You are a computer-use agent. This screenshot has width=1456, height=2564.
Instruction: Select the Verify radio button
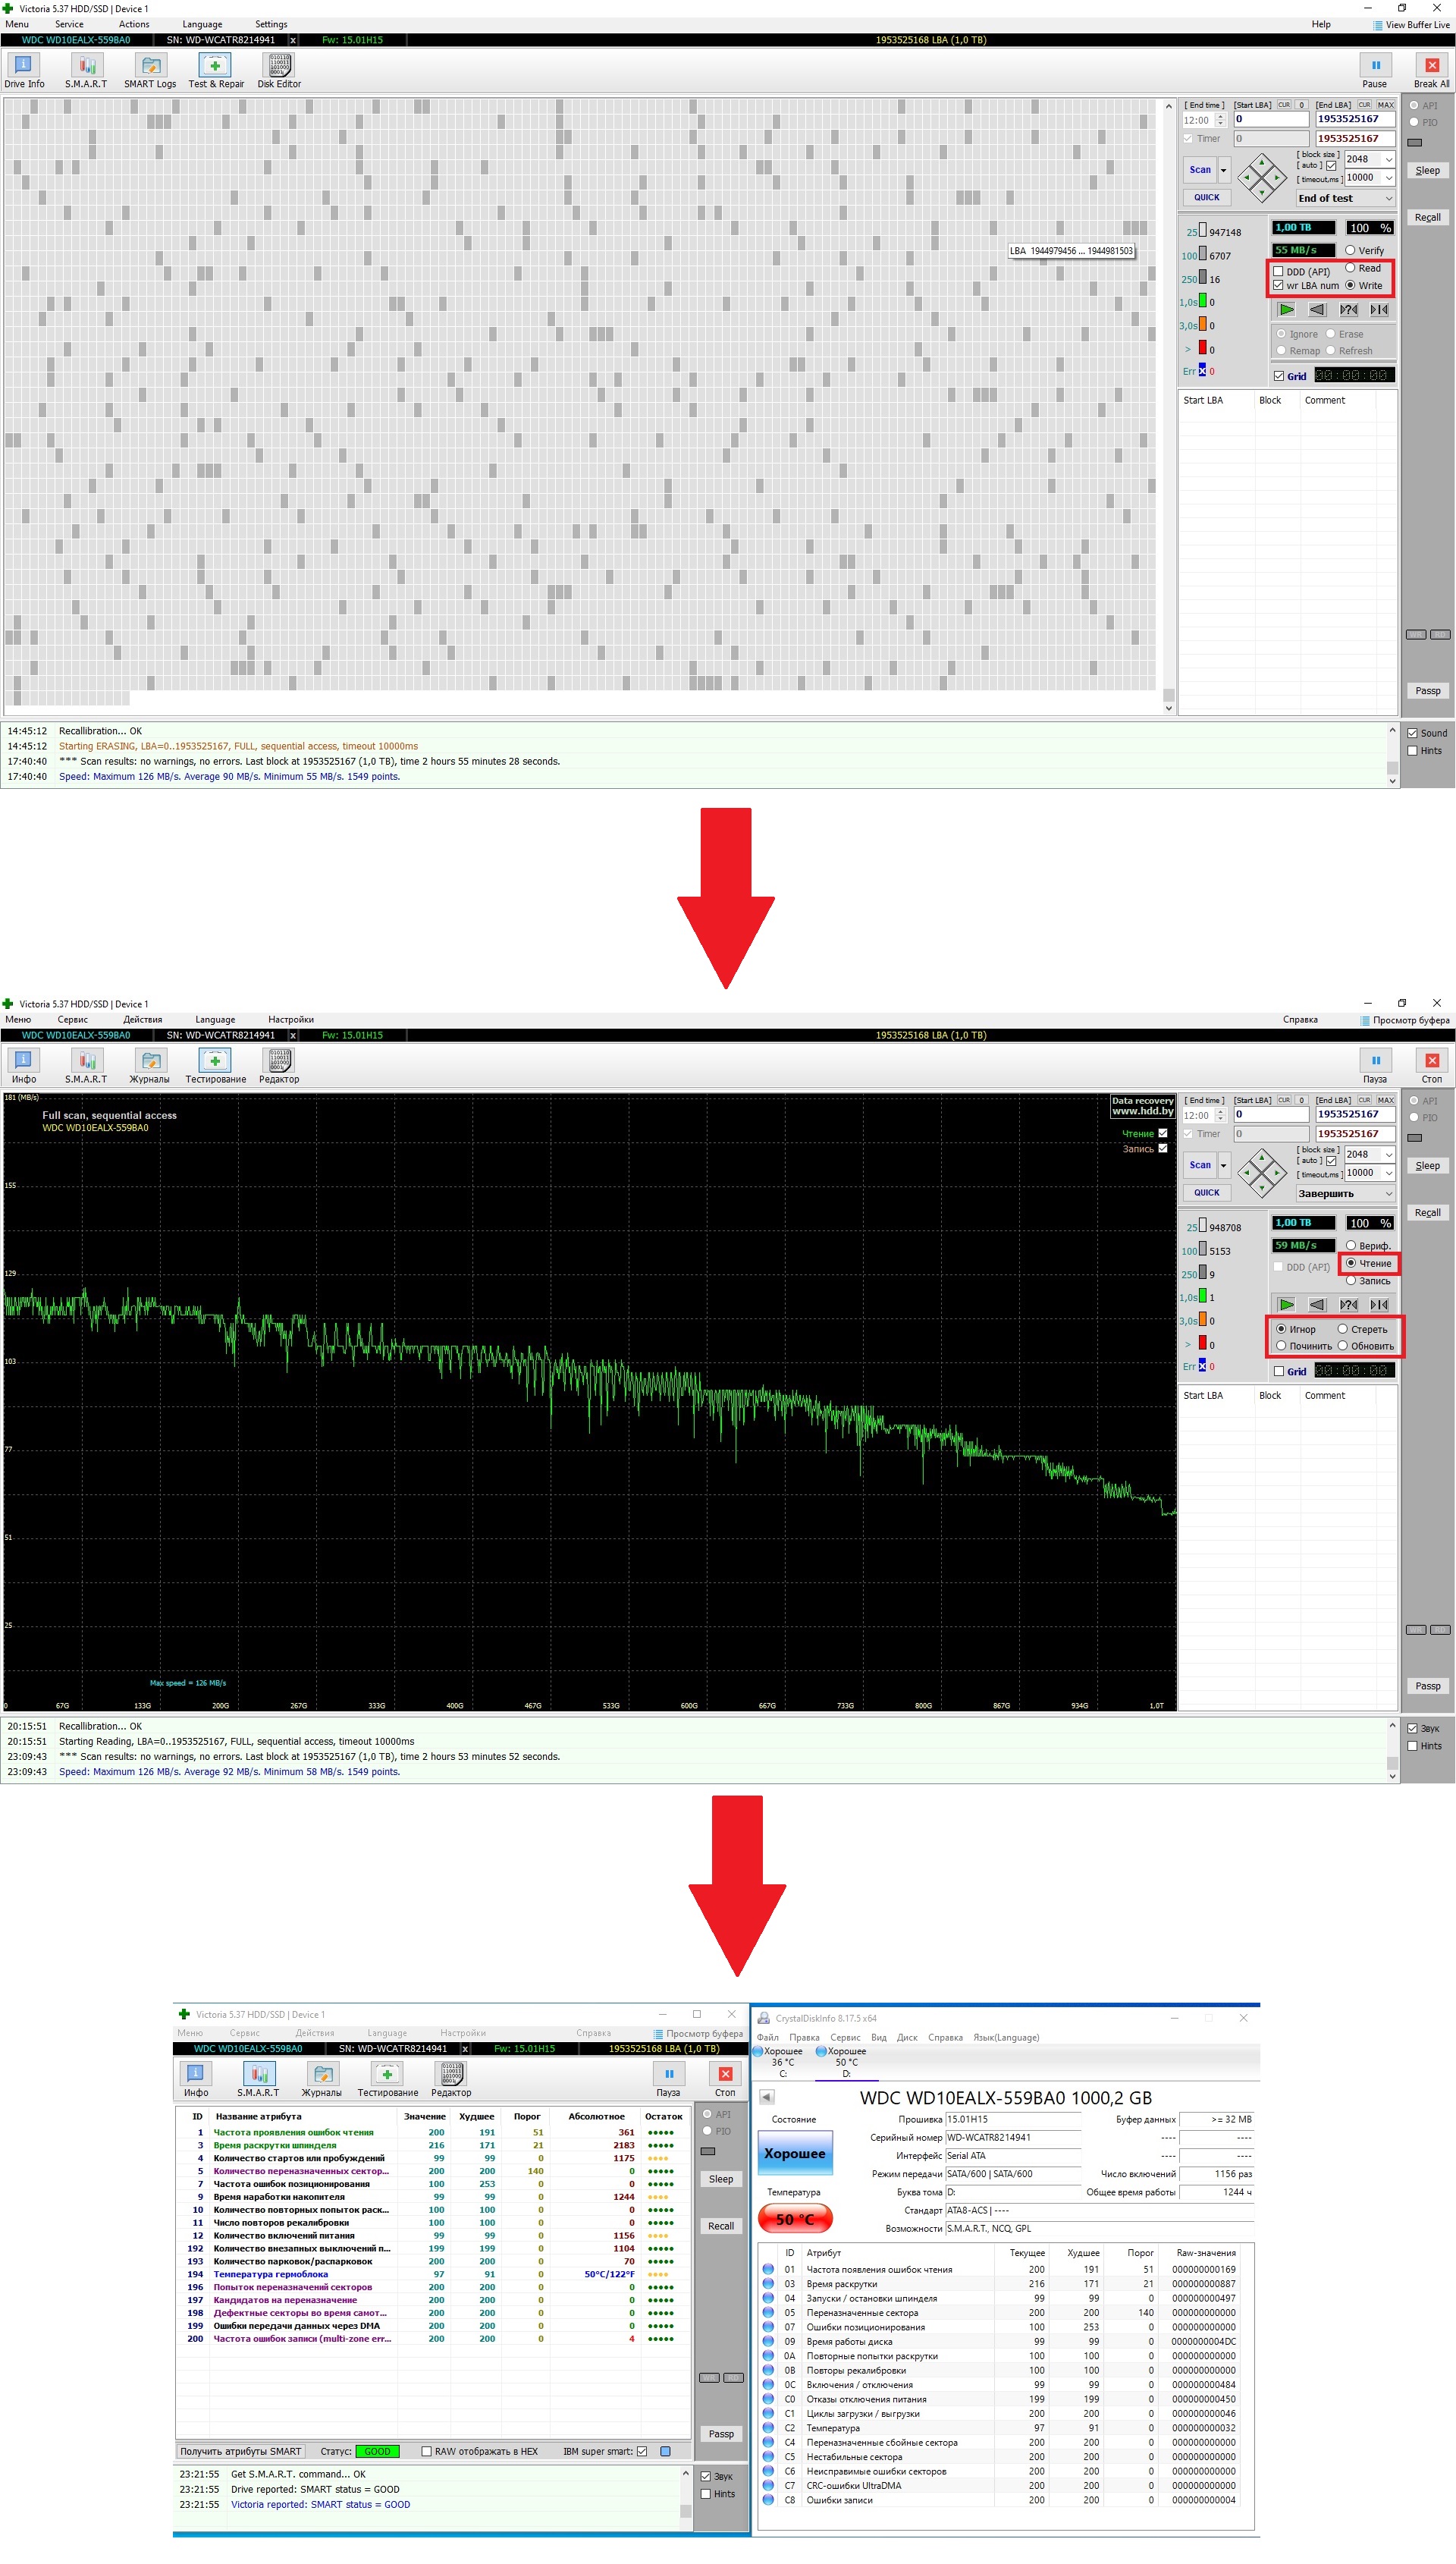pos(1350,250)
